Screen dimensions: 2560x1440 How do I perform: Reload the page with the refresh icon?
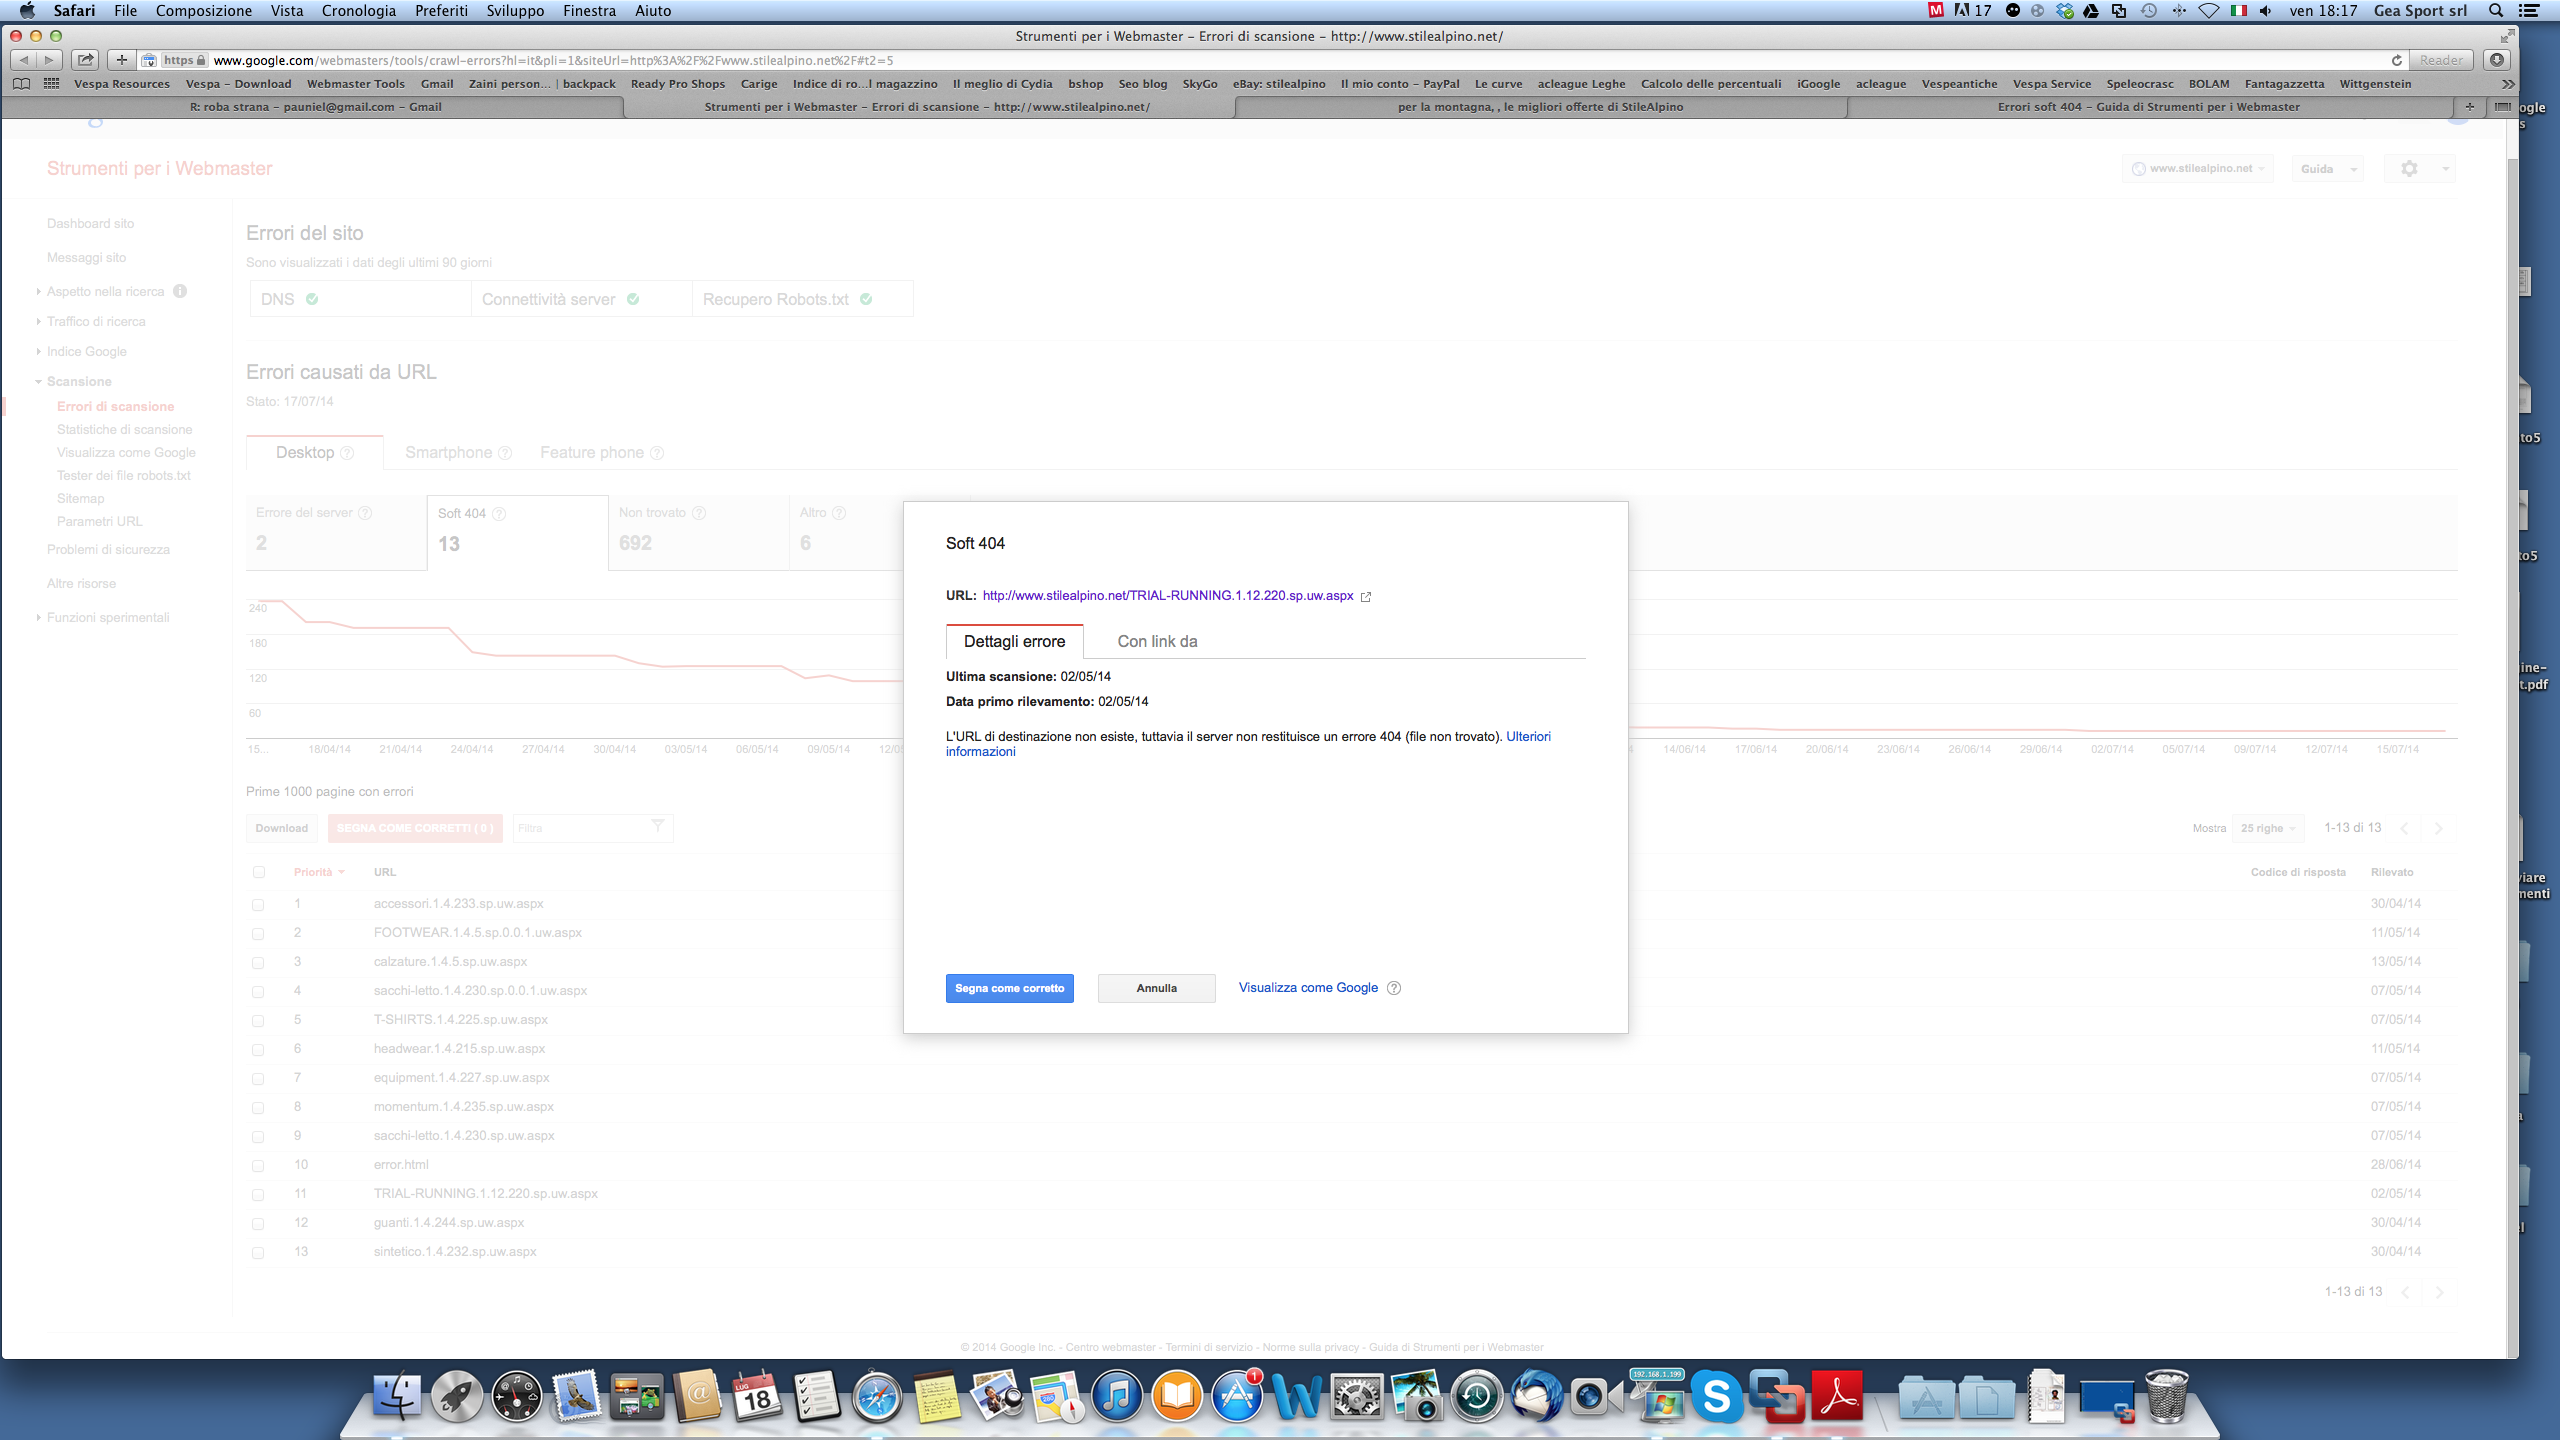[2396, 60]
